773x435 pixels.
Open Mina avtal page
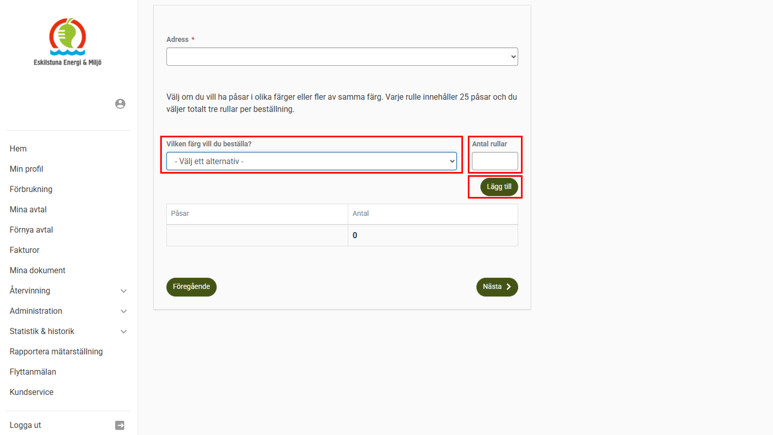click(x=28, y=209)
